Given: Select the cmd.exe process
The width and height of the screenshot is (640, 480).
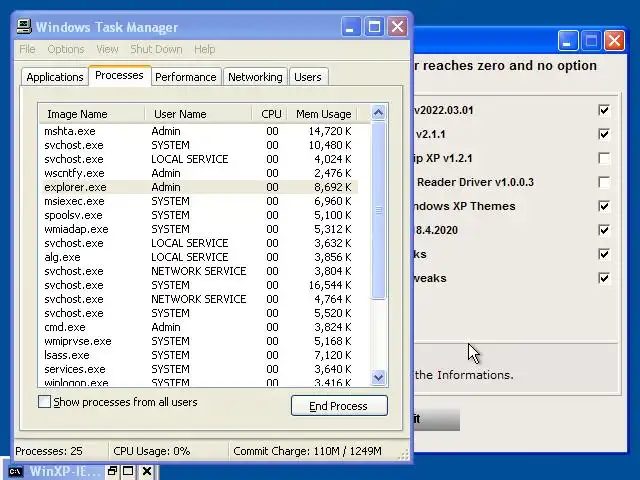Looking at the screenshot, I should pyautogui.click(x=200, y=327).
